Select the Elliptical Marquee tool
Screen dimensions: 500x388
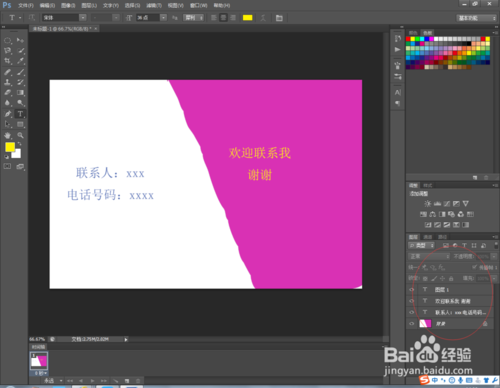click(8, 41)
